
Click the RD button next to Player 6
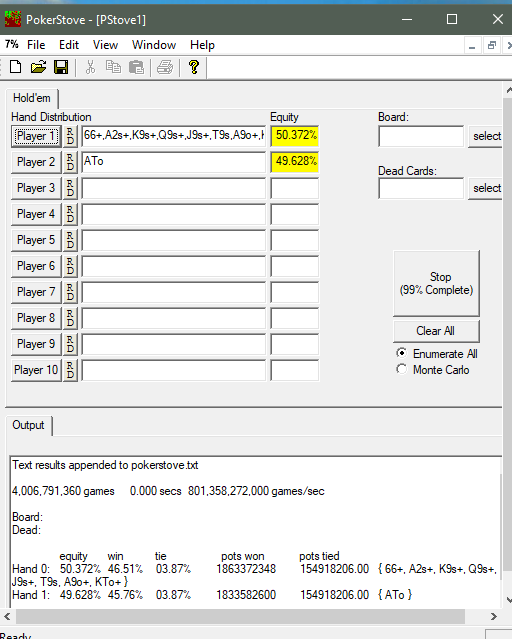pos(70,266)
